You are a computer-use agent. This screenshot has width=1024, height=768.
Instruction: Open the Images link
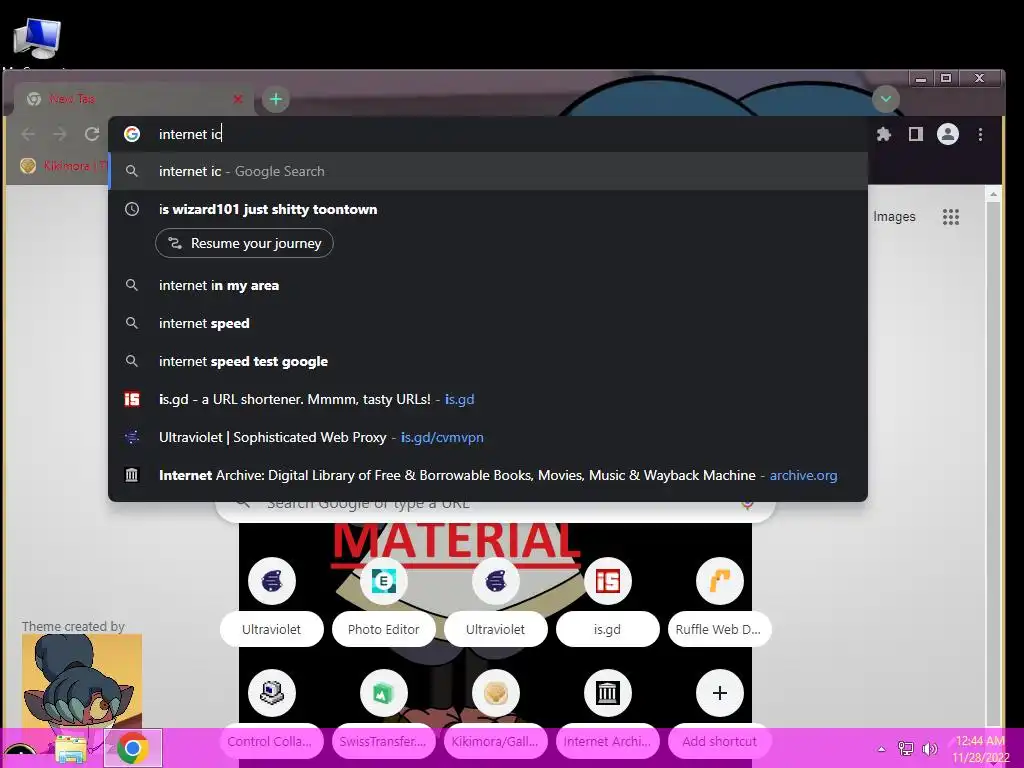click(x=894, y=217)
